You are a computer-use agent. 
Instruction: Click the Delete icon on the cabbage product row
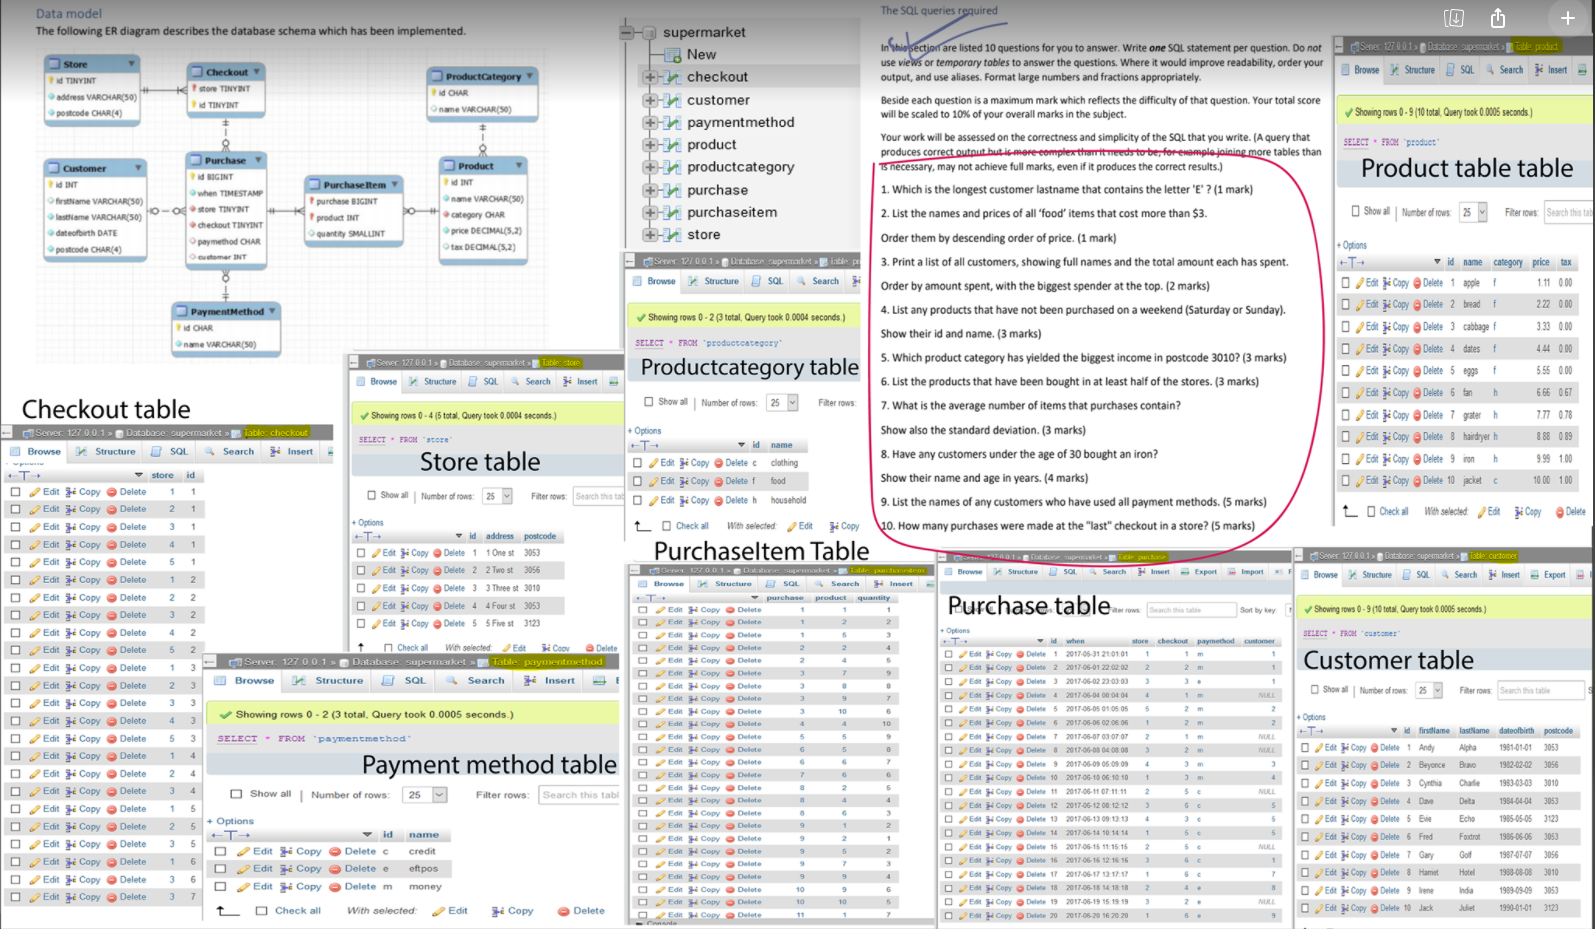point(1417,327)
